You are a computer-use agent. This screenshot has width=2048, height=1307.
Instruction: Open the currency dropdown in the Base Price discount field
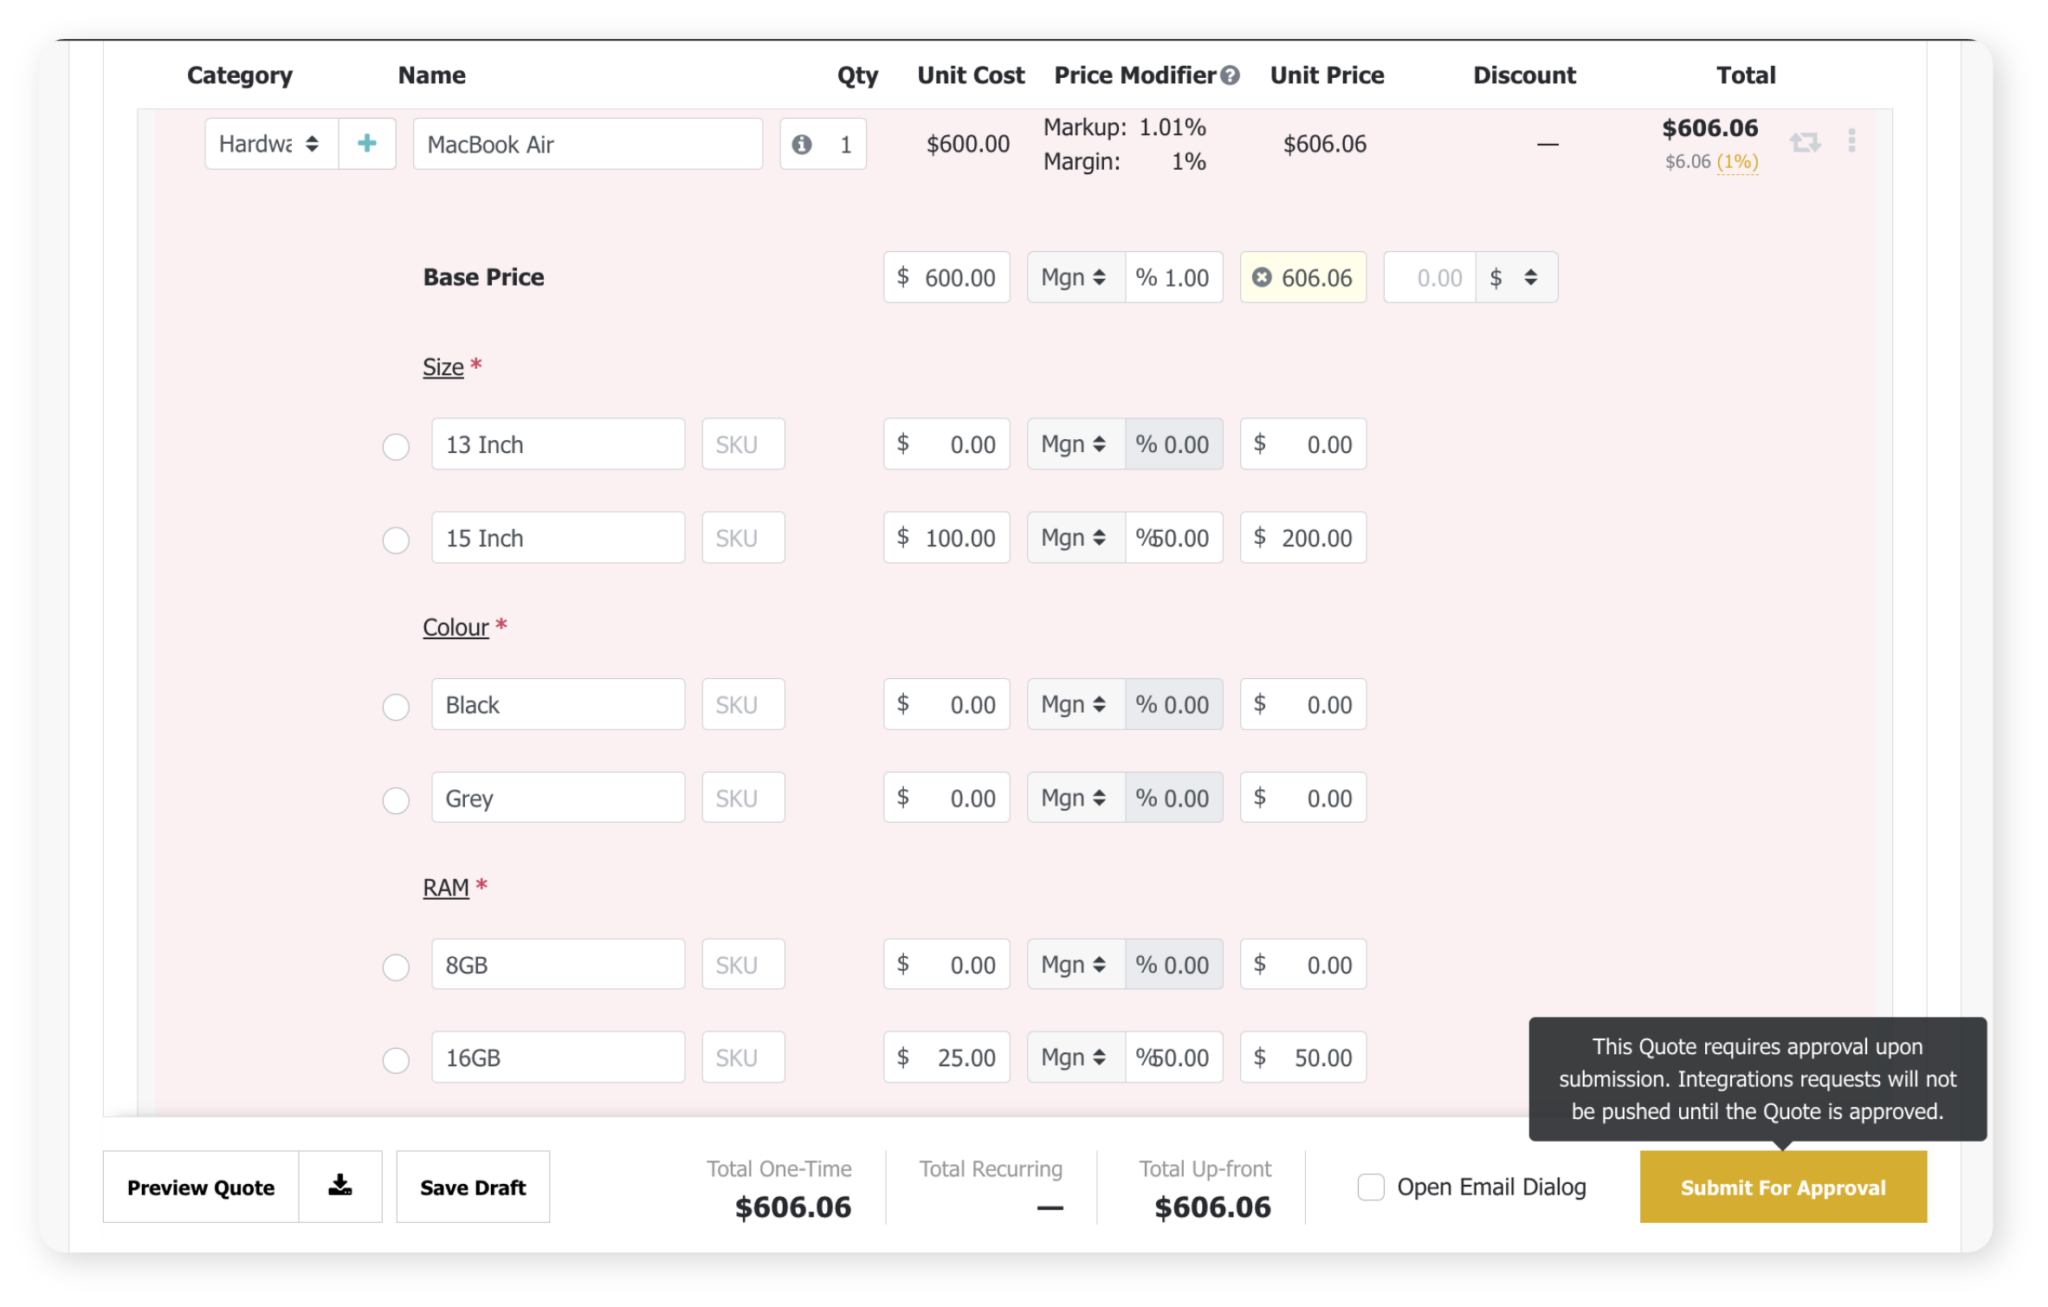click(1517, 277)
